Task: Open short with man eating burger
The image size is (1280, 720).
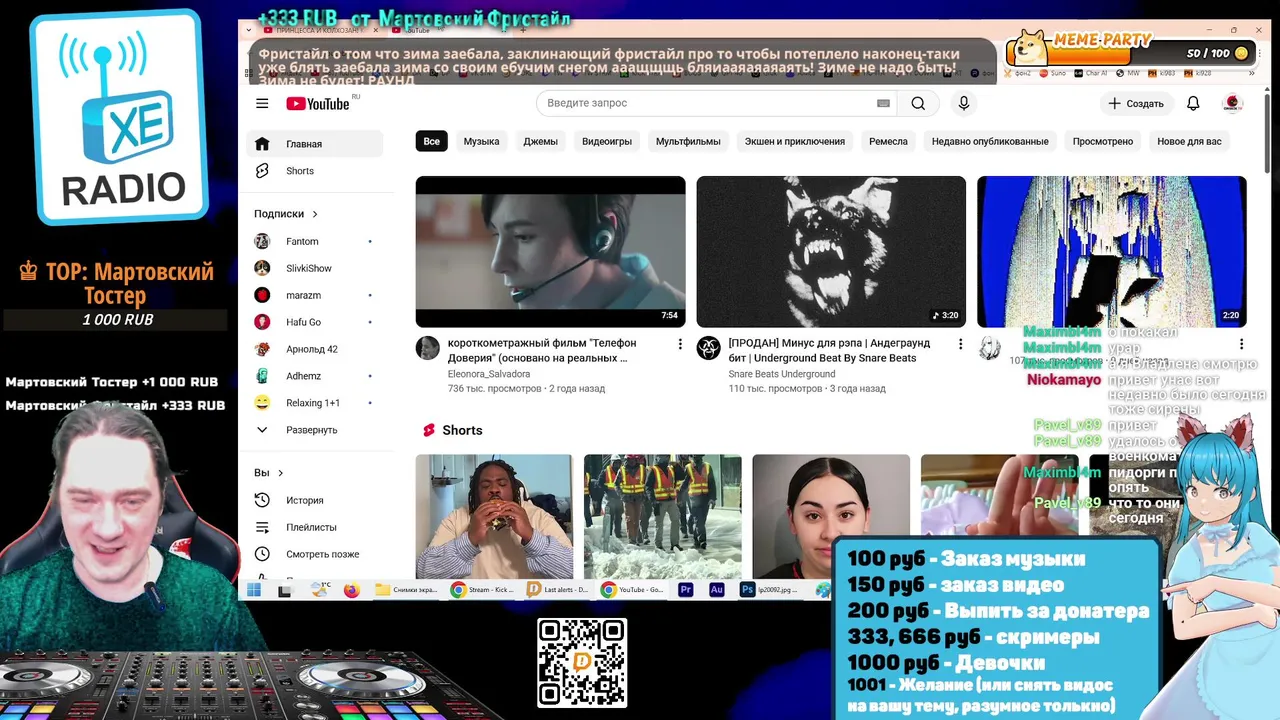Action: click(x=494, y=516)
